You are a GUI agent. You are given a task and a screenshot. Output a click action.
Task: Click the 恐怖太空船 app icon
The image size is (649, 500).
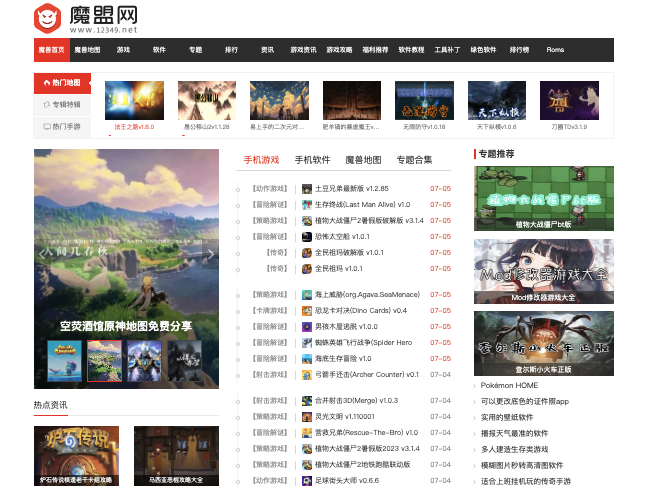click(307, 237)
